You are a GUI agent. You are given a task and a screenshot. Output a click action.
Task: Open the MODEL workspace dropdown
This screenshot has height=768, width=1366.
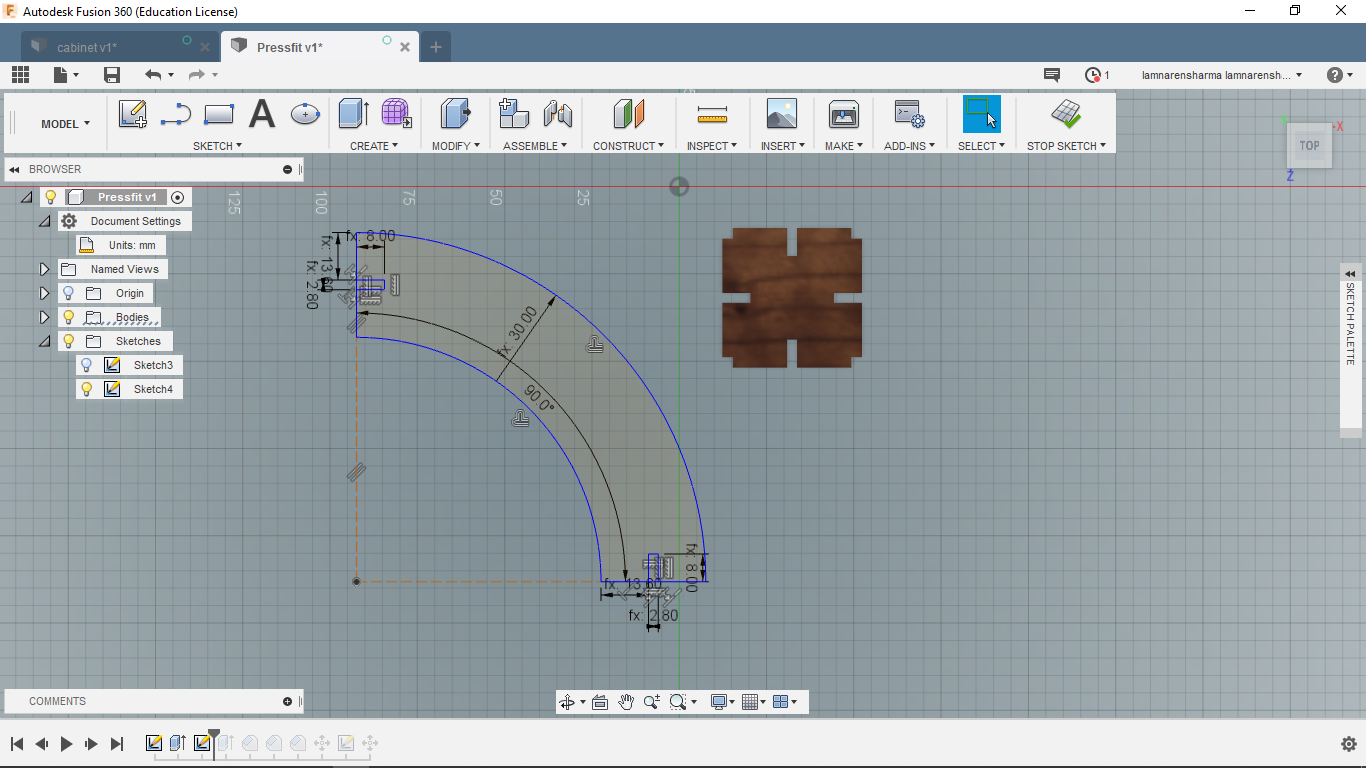[x=65, y=124]
